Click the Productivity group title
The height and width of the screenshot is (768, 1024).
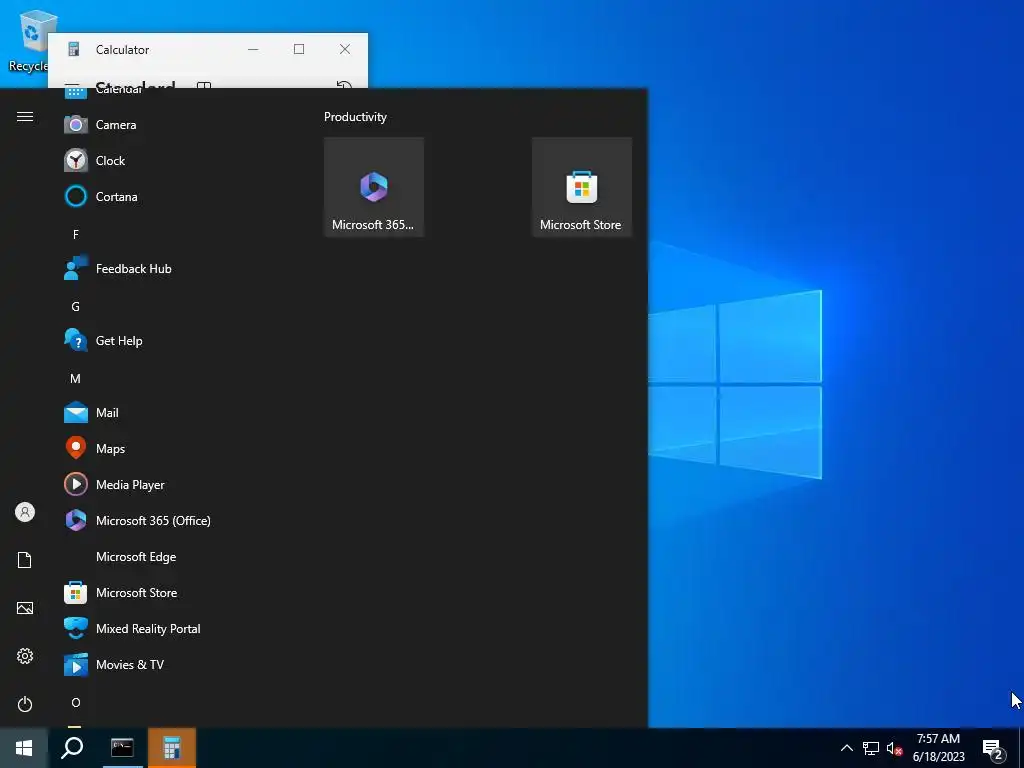click(x=355, y=117)
